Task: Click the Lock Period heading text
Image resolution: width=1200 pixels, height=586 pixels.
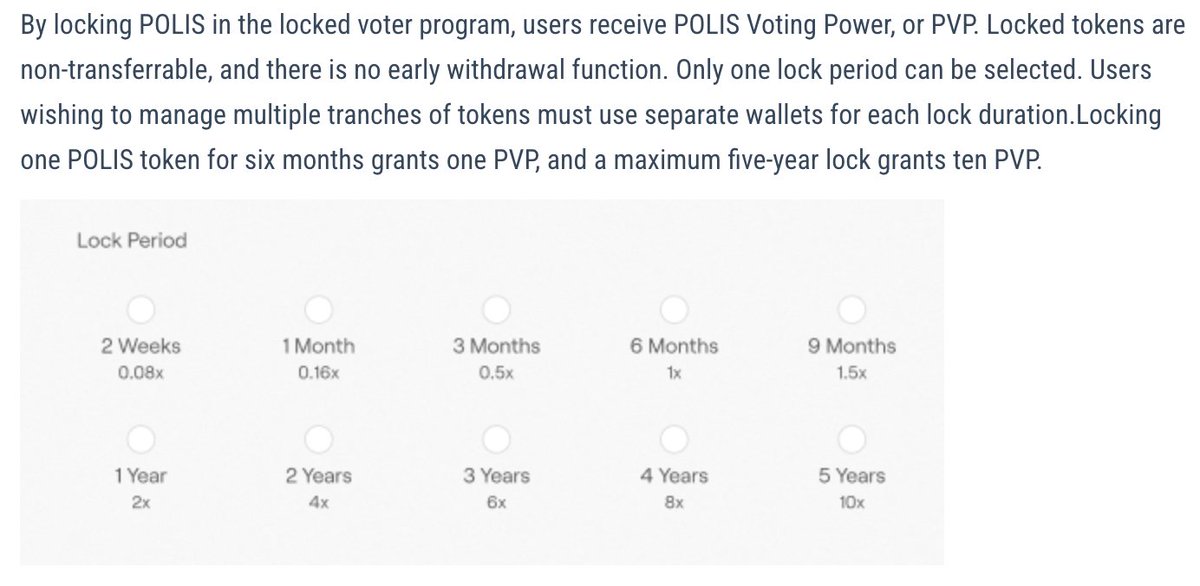Action: pos(130,240)
